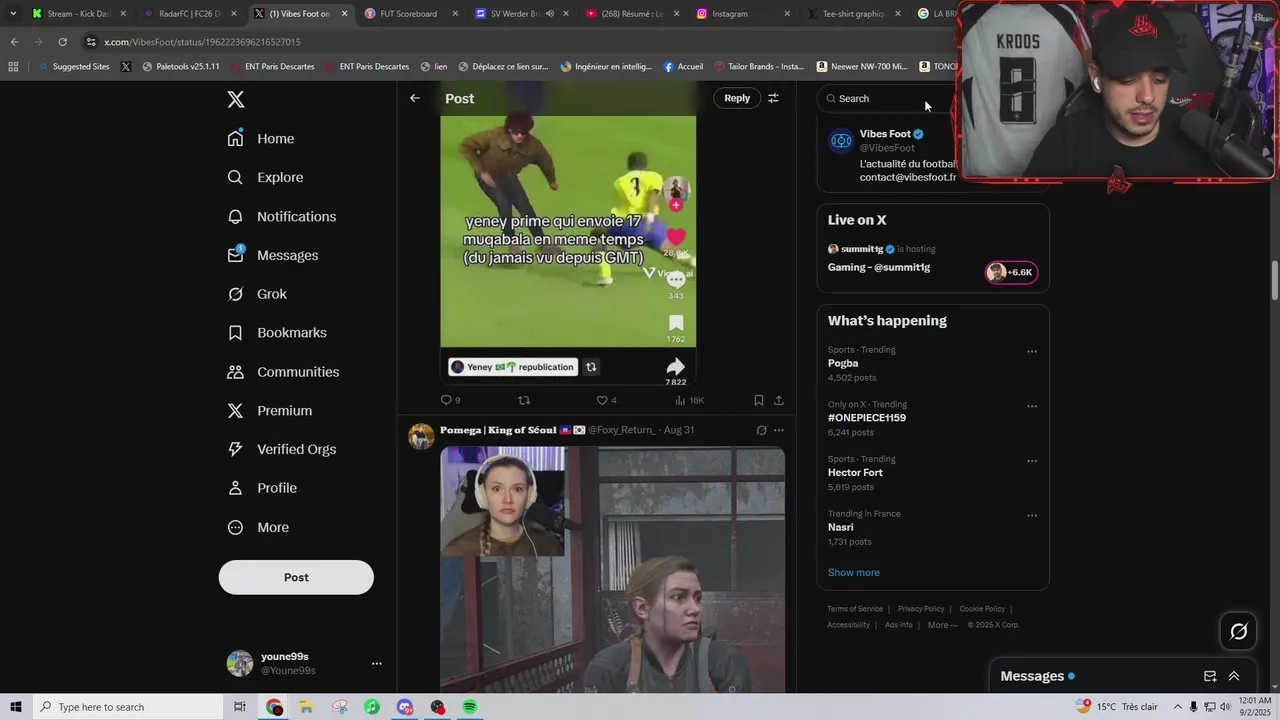Open more options for Nasri trend
1280x720 pixels.
click(1032, 516)
